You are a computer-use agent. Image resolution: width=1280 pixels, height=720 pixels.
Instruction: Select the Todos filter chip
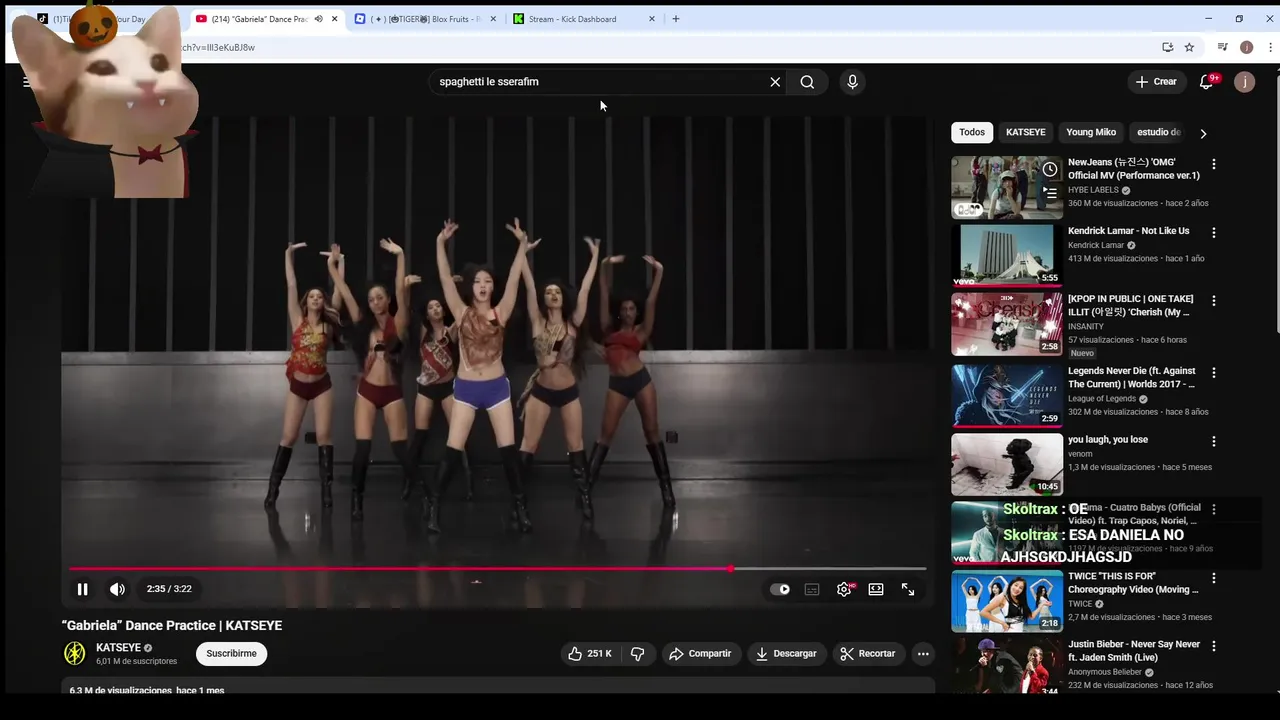(x=972, y=132)
